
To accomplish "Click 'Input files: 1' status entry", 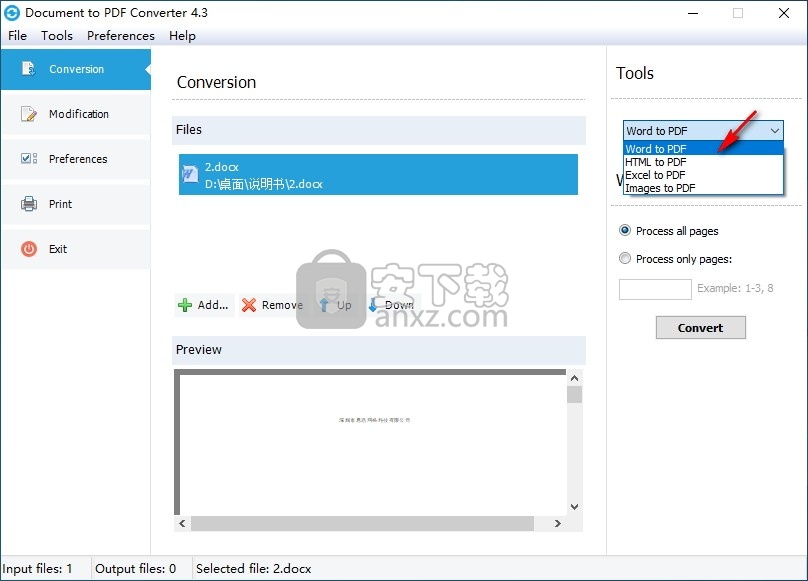I will coord(37,569).
